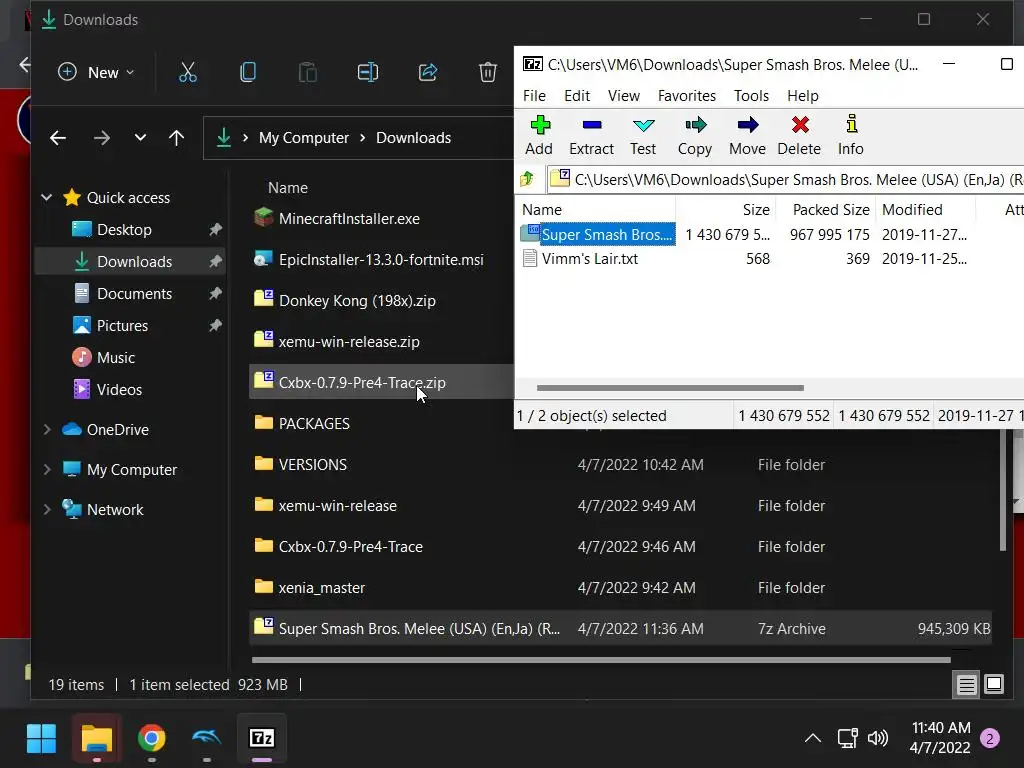Open recent locations dropdown next to forward arrow

click(x=140, y=138)
